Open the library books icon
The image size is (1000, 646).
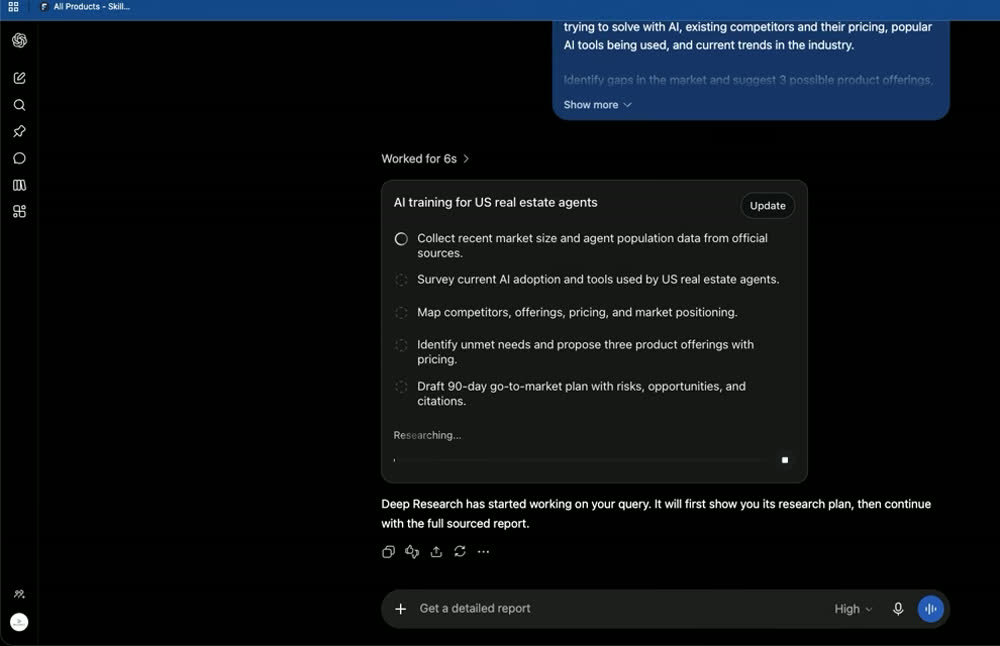(x=19, y=185)
